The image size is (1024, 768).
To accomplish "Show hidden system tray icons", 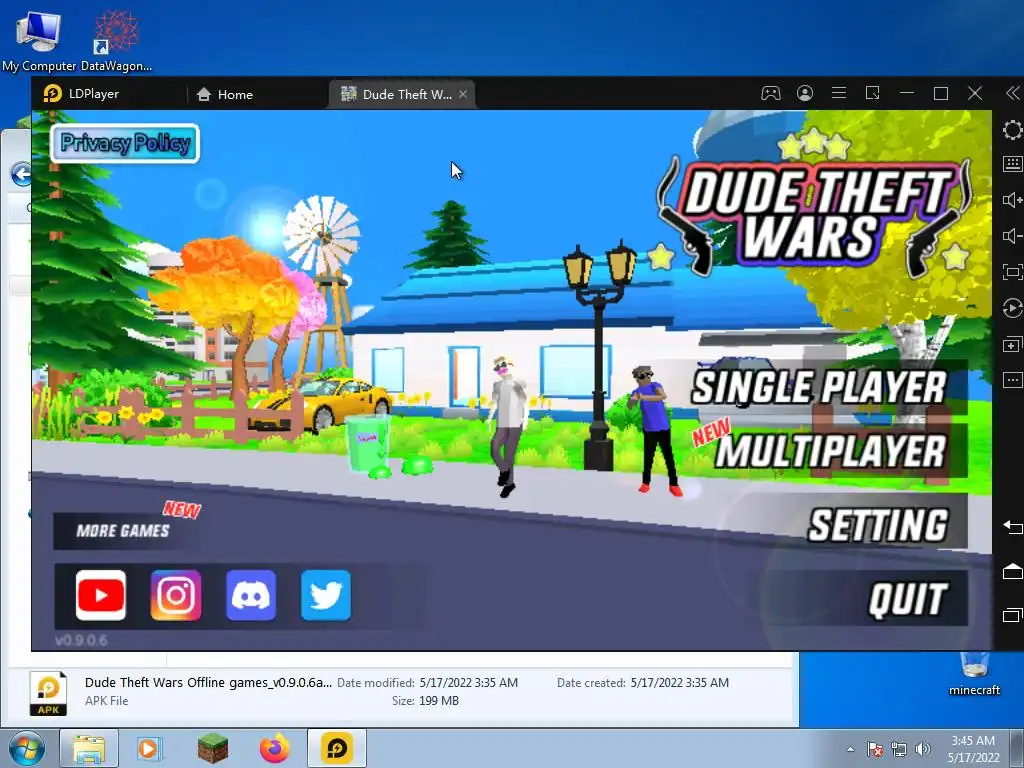I will pos(850,749).
